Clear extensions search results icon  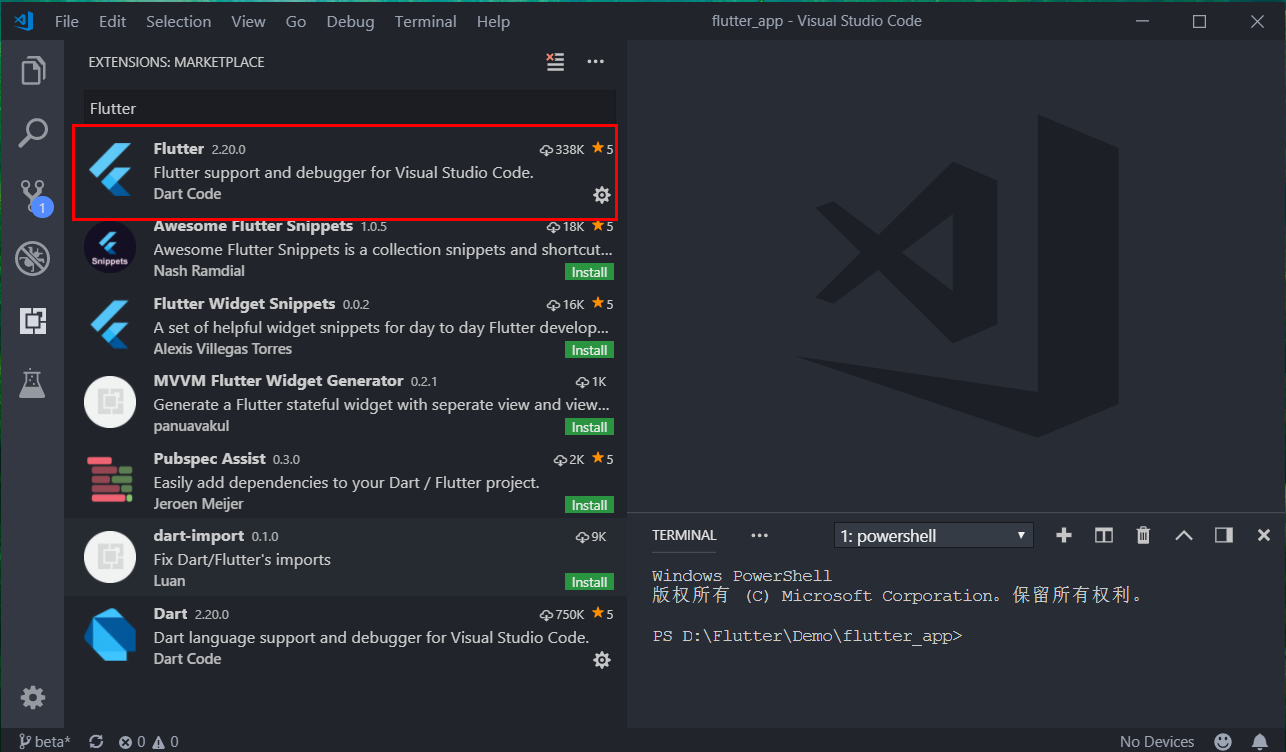click(555, 62)
